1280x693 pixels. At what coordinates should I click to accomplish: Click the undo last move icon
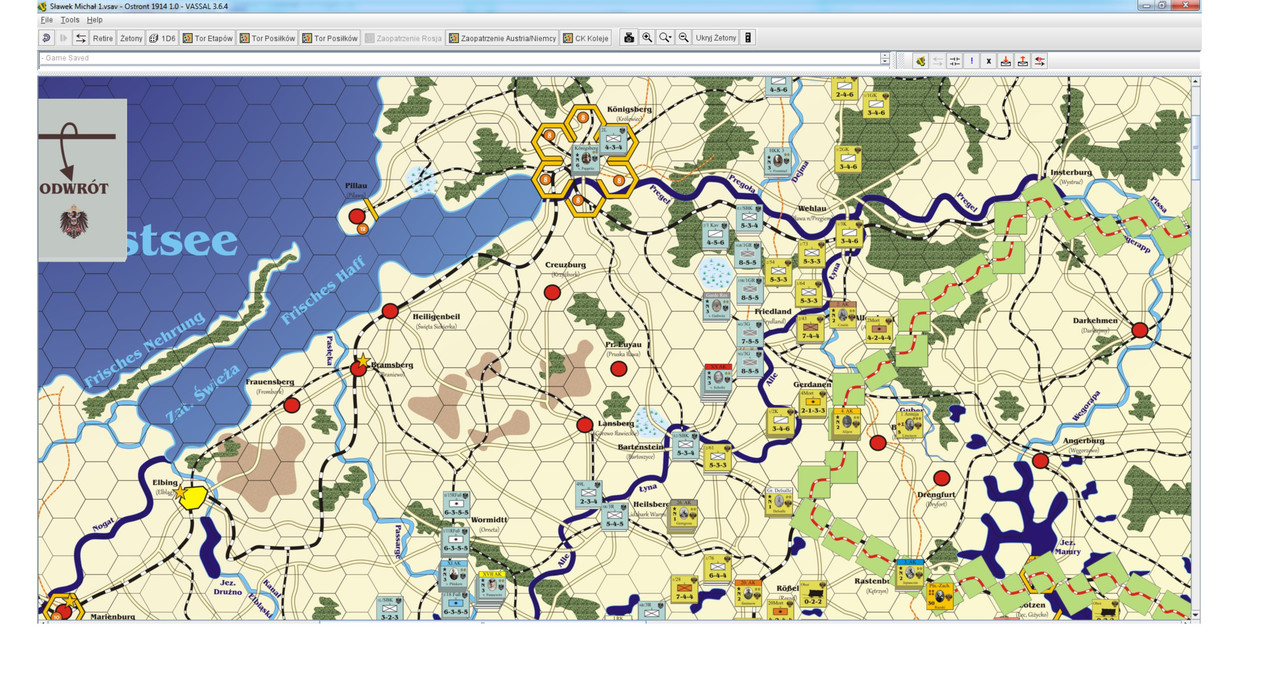pos(47,38)
